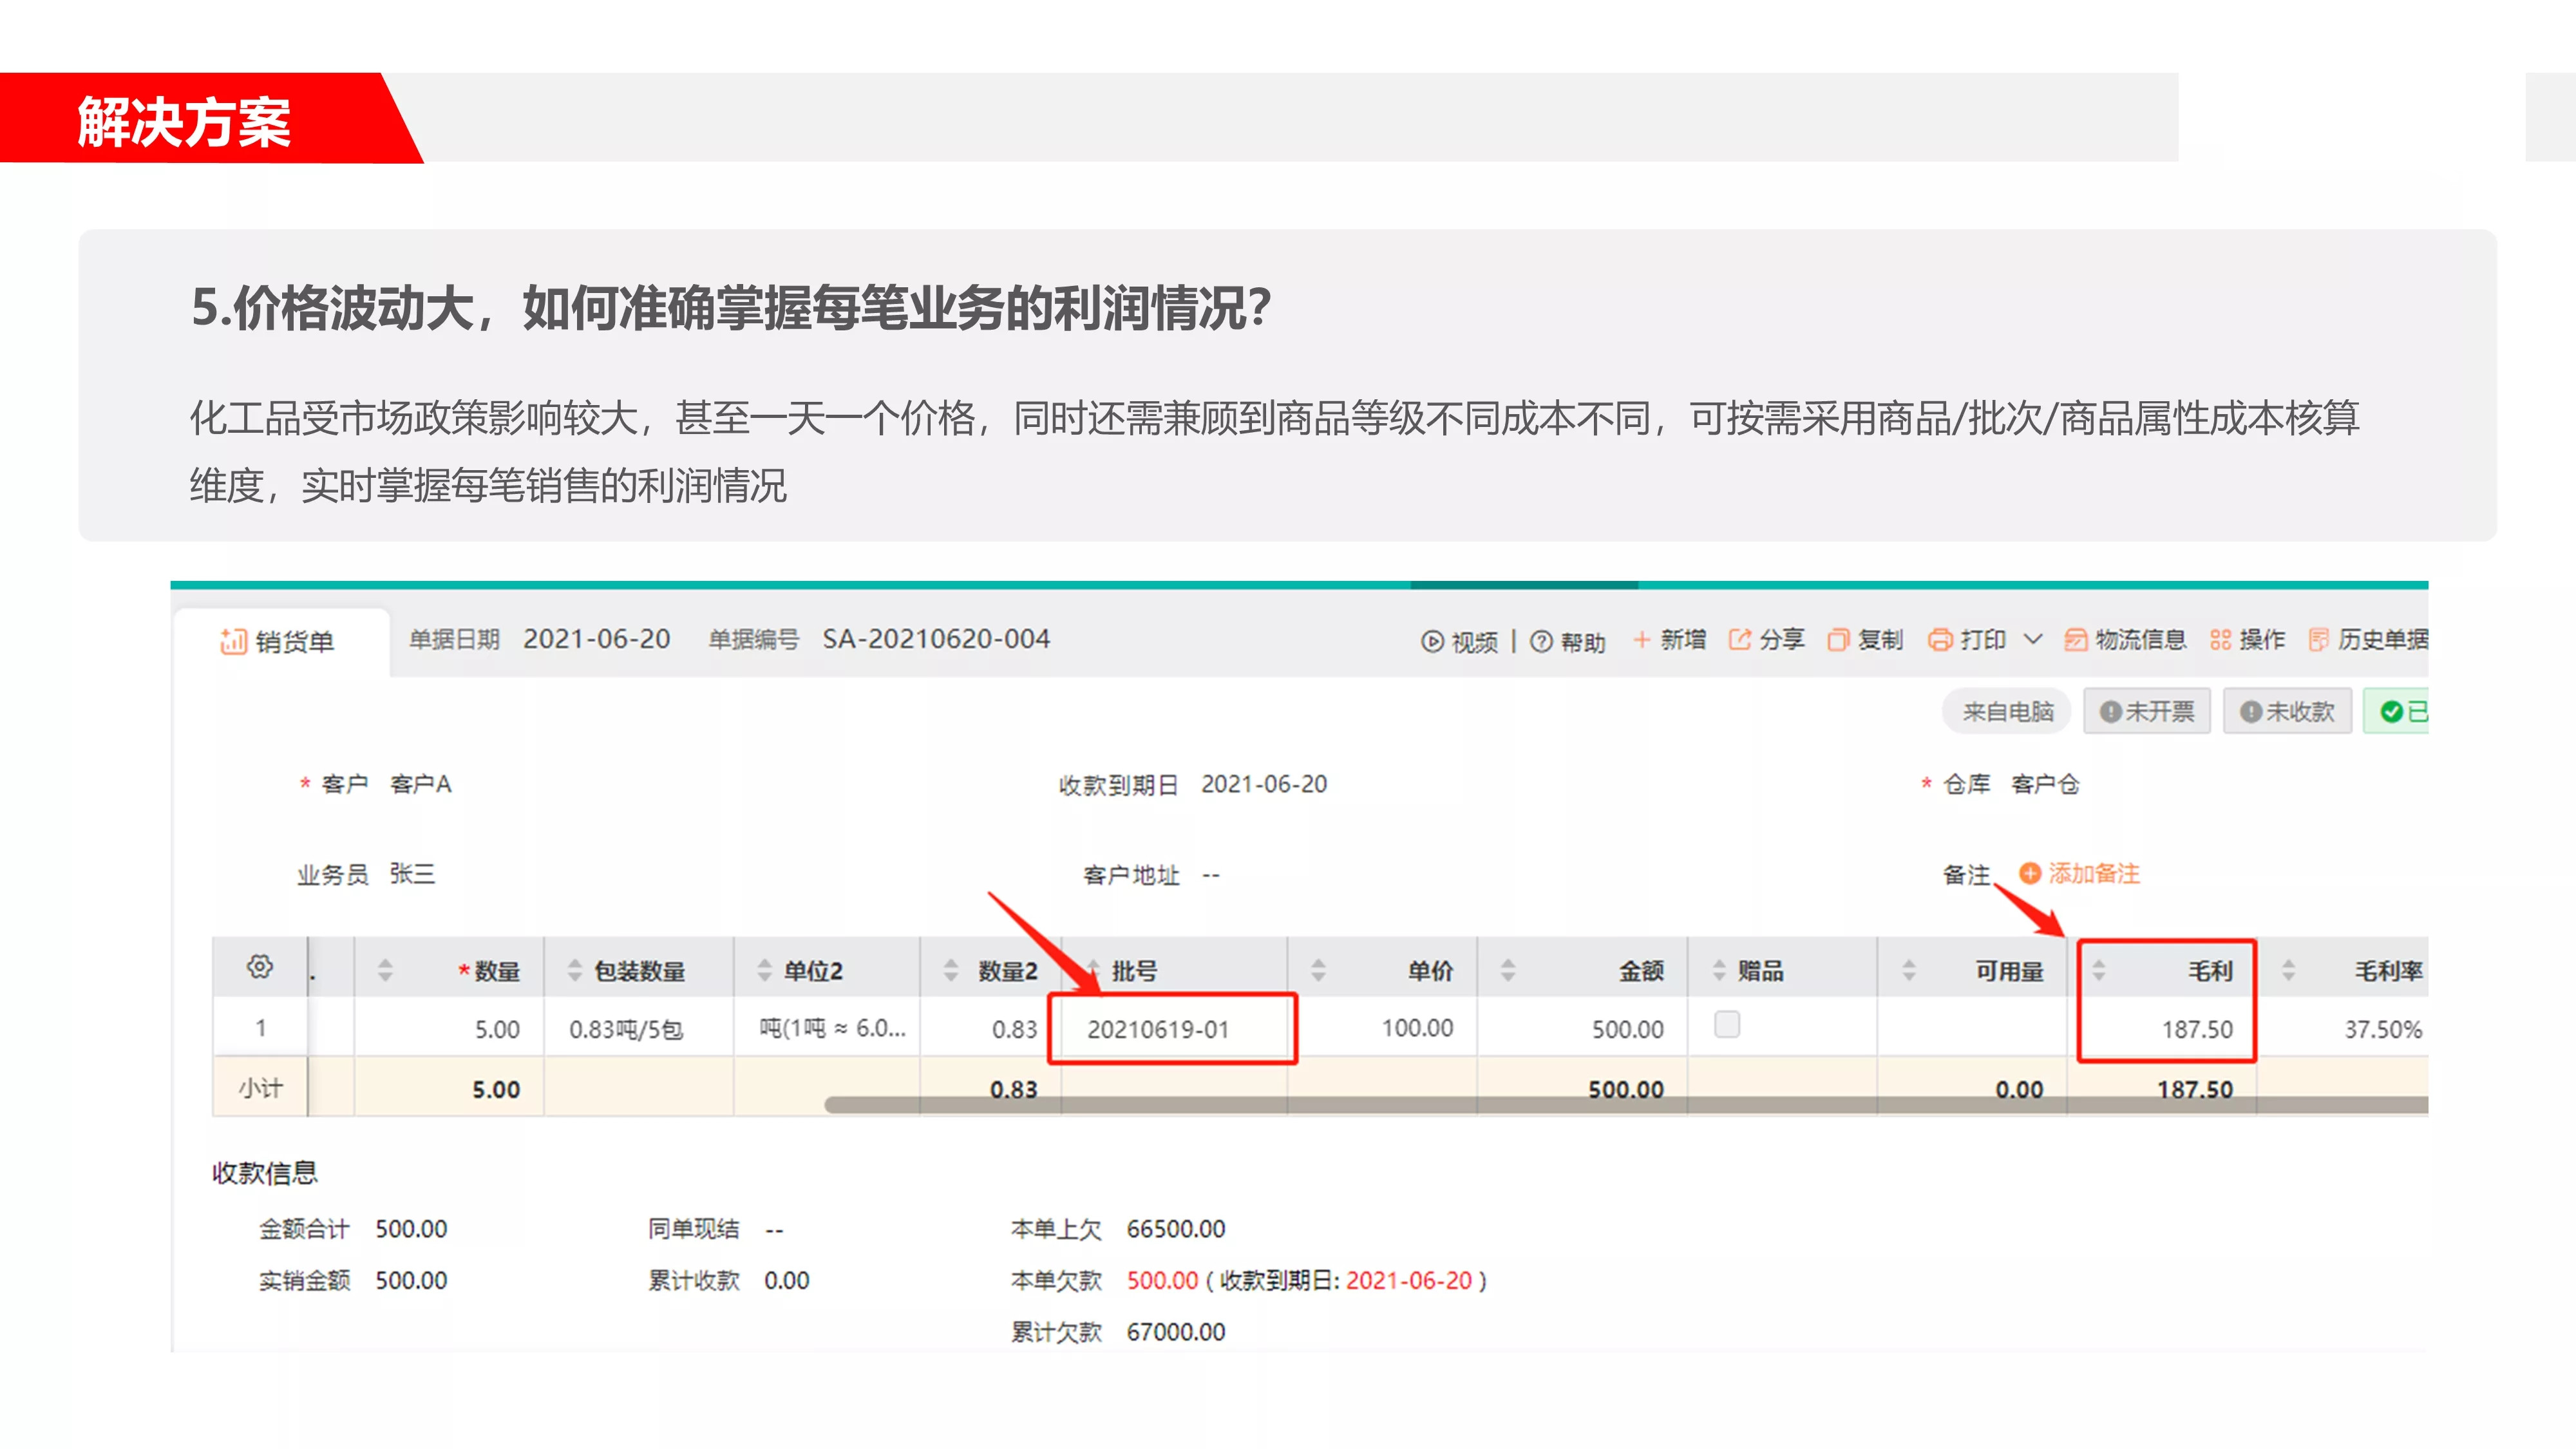2576x1449 pixels.
Task: Sort by 金额 column arrows
Action: 1508,970
